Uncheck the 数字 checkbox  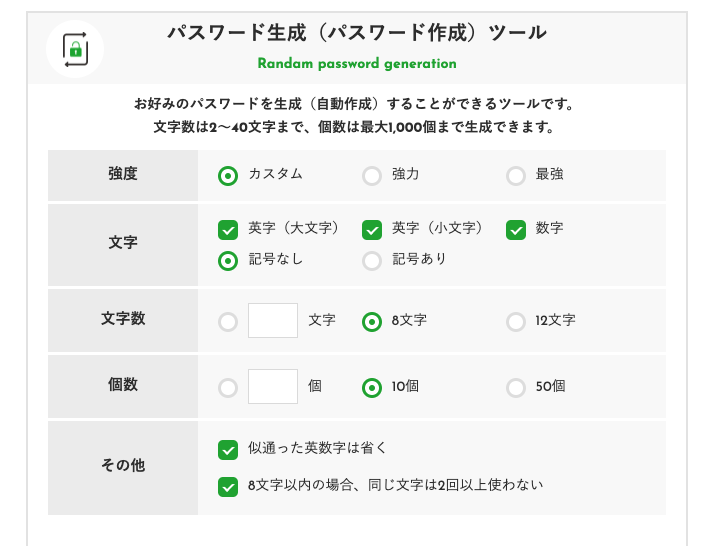pos(516,230)
